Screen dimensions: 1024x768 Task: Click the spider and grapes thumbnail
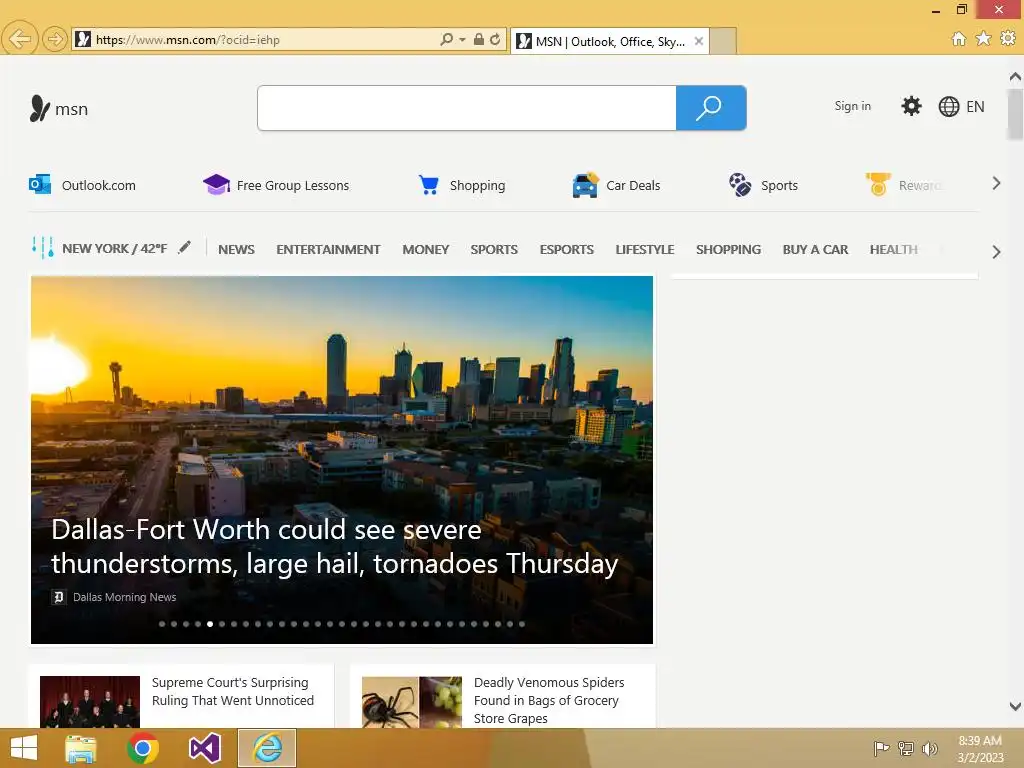pos(412,701)
